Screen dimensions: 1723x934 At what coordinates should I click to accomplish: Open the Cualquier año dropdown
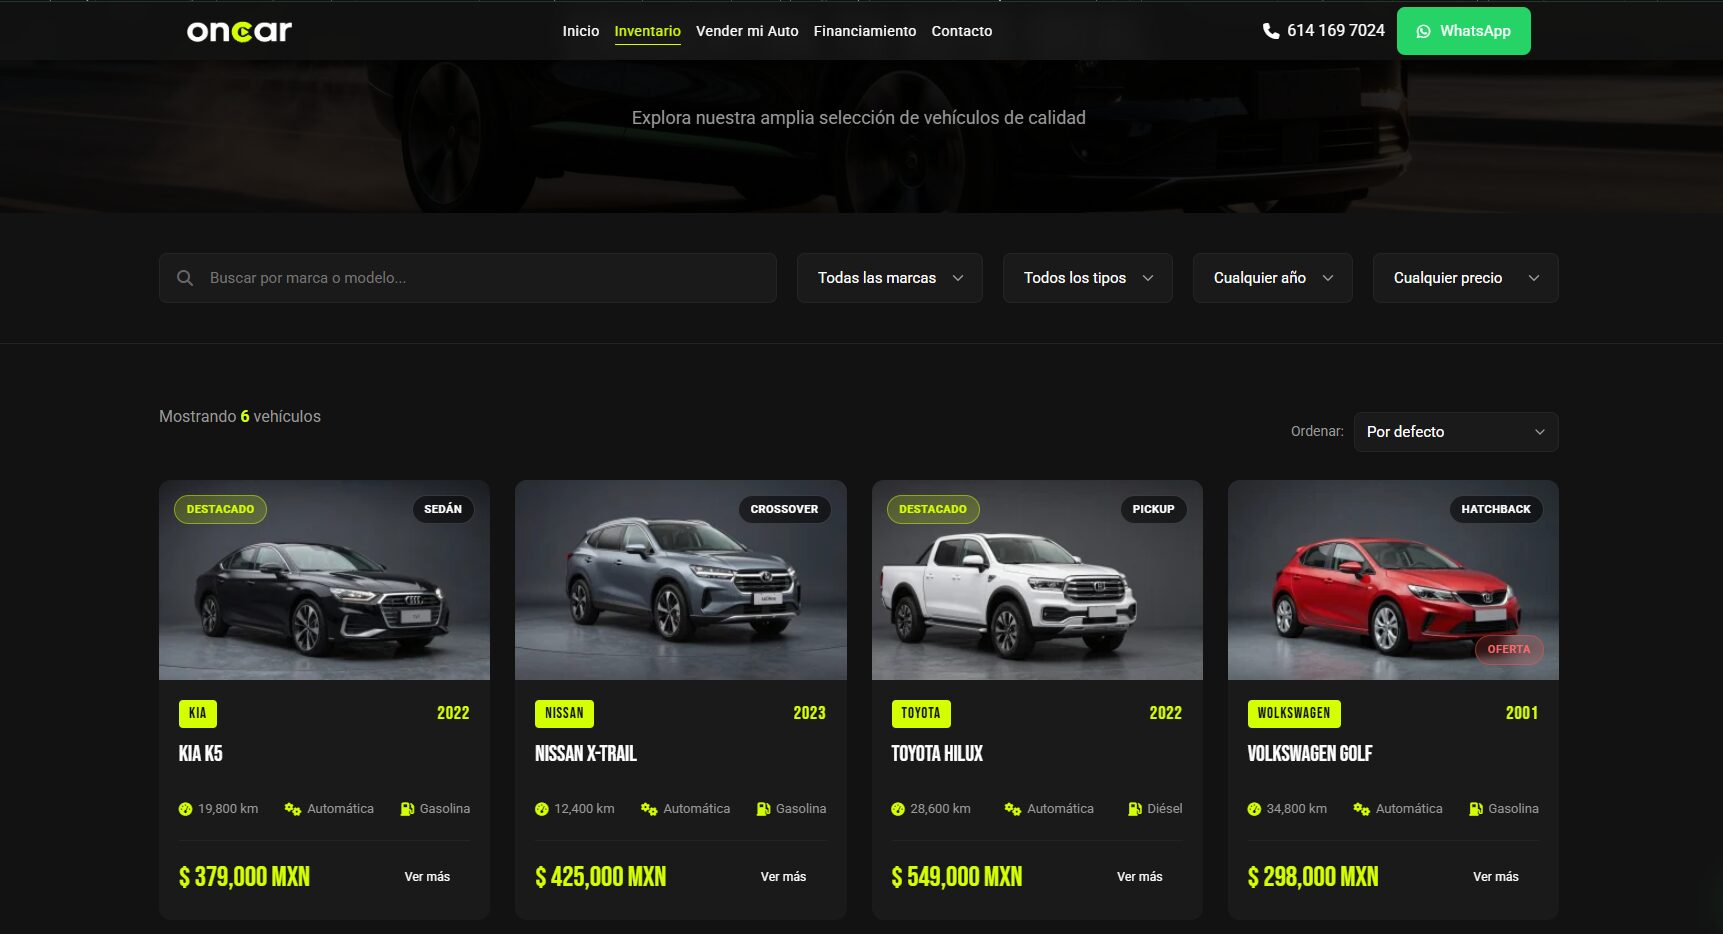point(1273,278)
